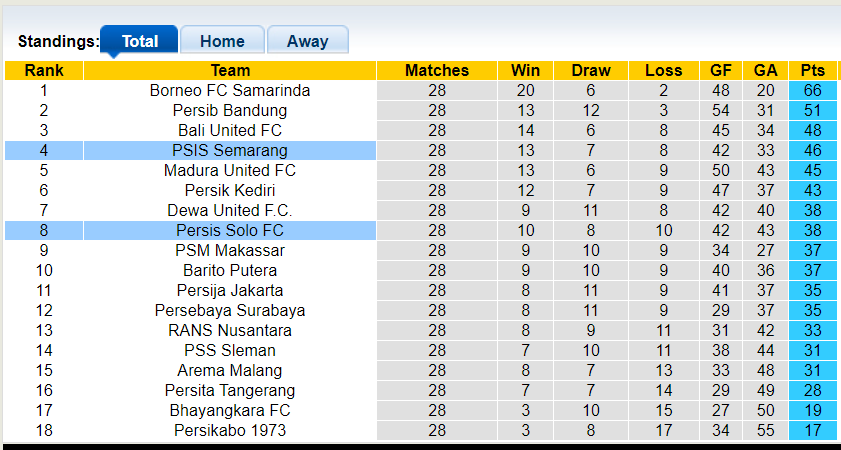Click the Persebaya Surabaya team name

tap(230, 310)
